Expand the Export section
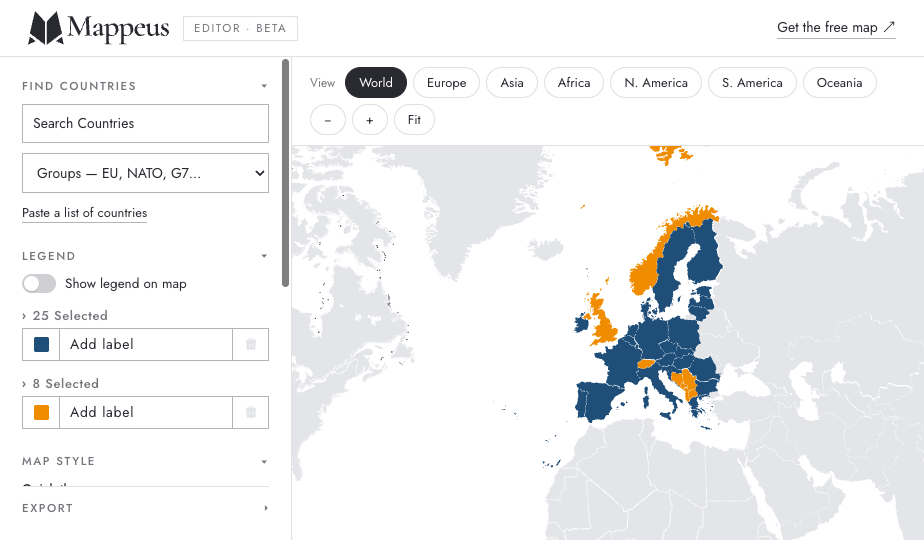The width and height of the screenshot is (924, 540). [265, 508]
